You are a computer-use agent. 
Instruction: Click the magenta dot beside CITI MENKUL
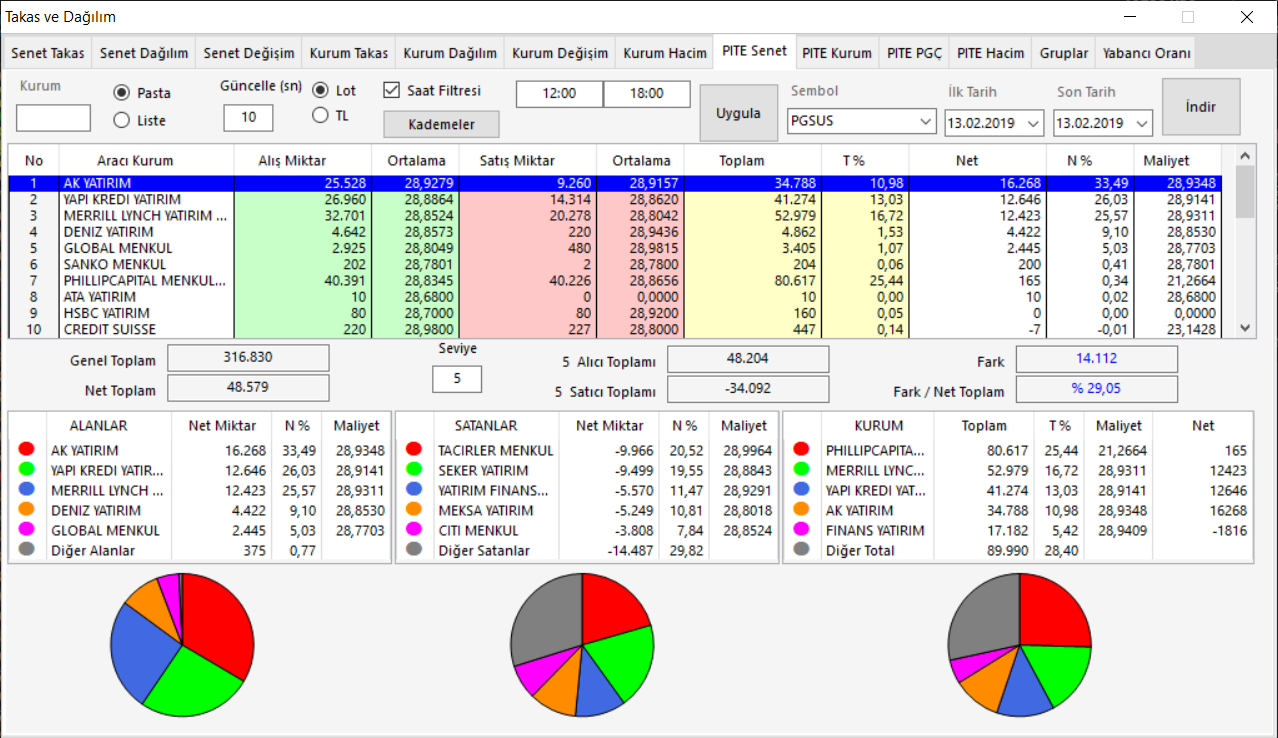[x=414, y=530]
